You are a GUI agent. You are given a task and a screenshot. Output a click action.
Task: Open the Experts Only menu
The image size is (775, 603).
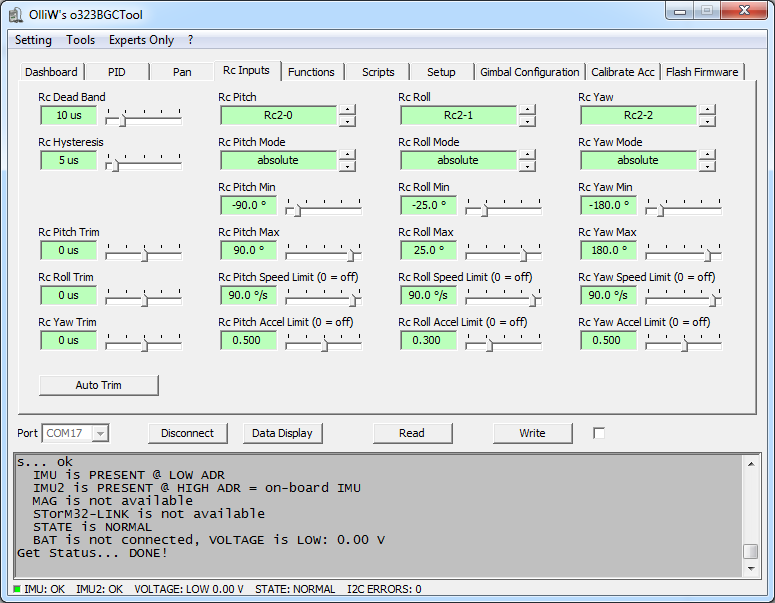[141, 40]
